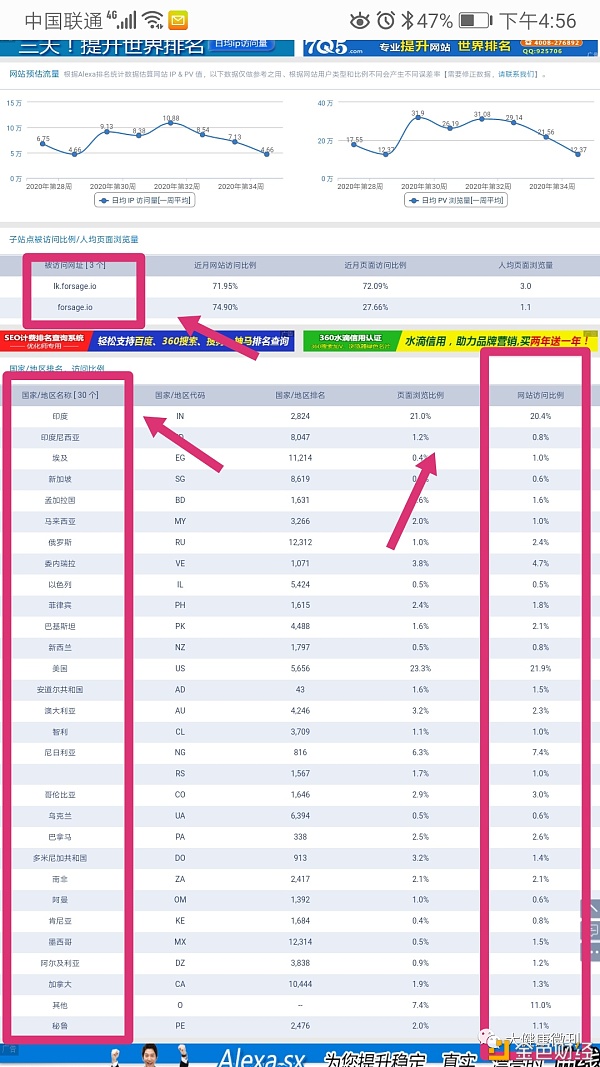The width and height of the screenshot is (600, 1067).
Task: Click the 国家/地区代码 column header
Action: pyautogui.click(x=180, y=395)
